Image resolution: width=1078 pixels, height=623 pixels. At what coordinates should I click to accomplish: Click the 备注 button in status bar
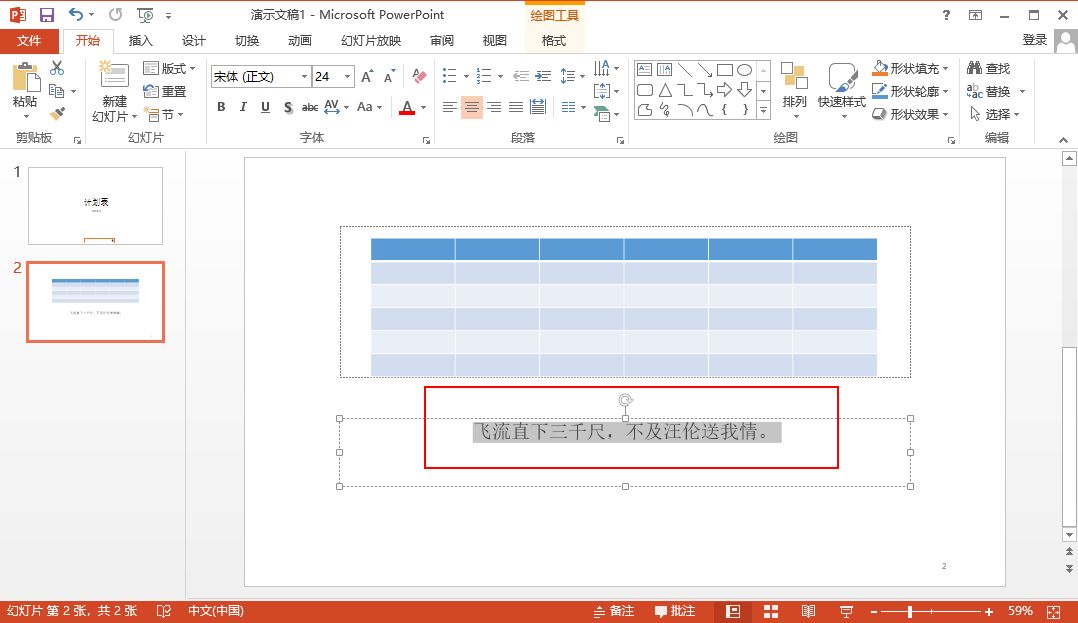[x=613, y=611]
